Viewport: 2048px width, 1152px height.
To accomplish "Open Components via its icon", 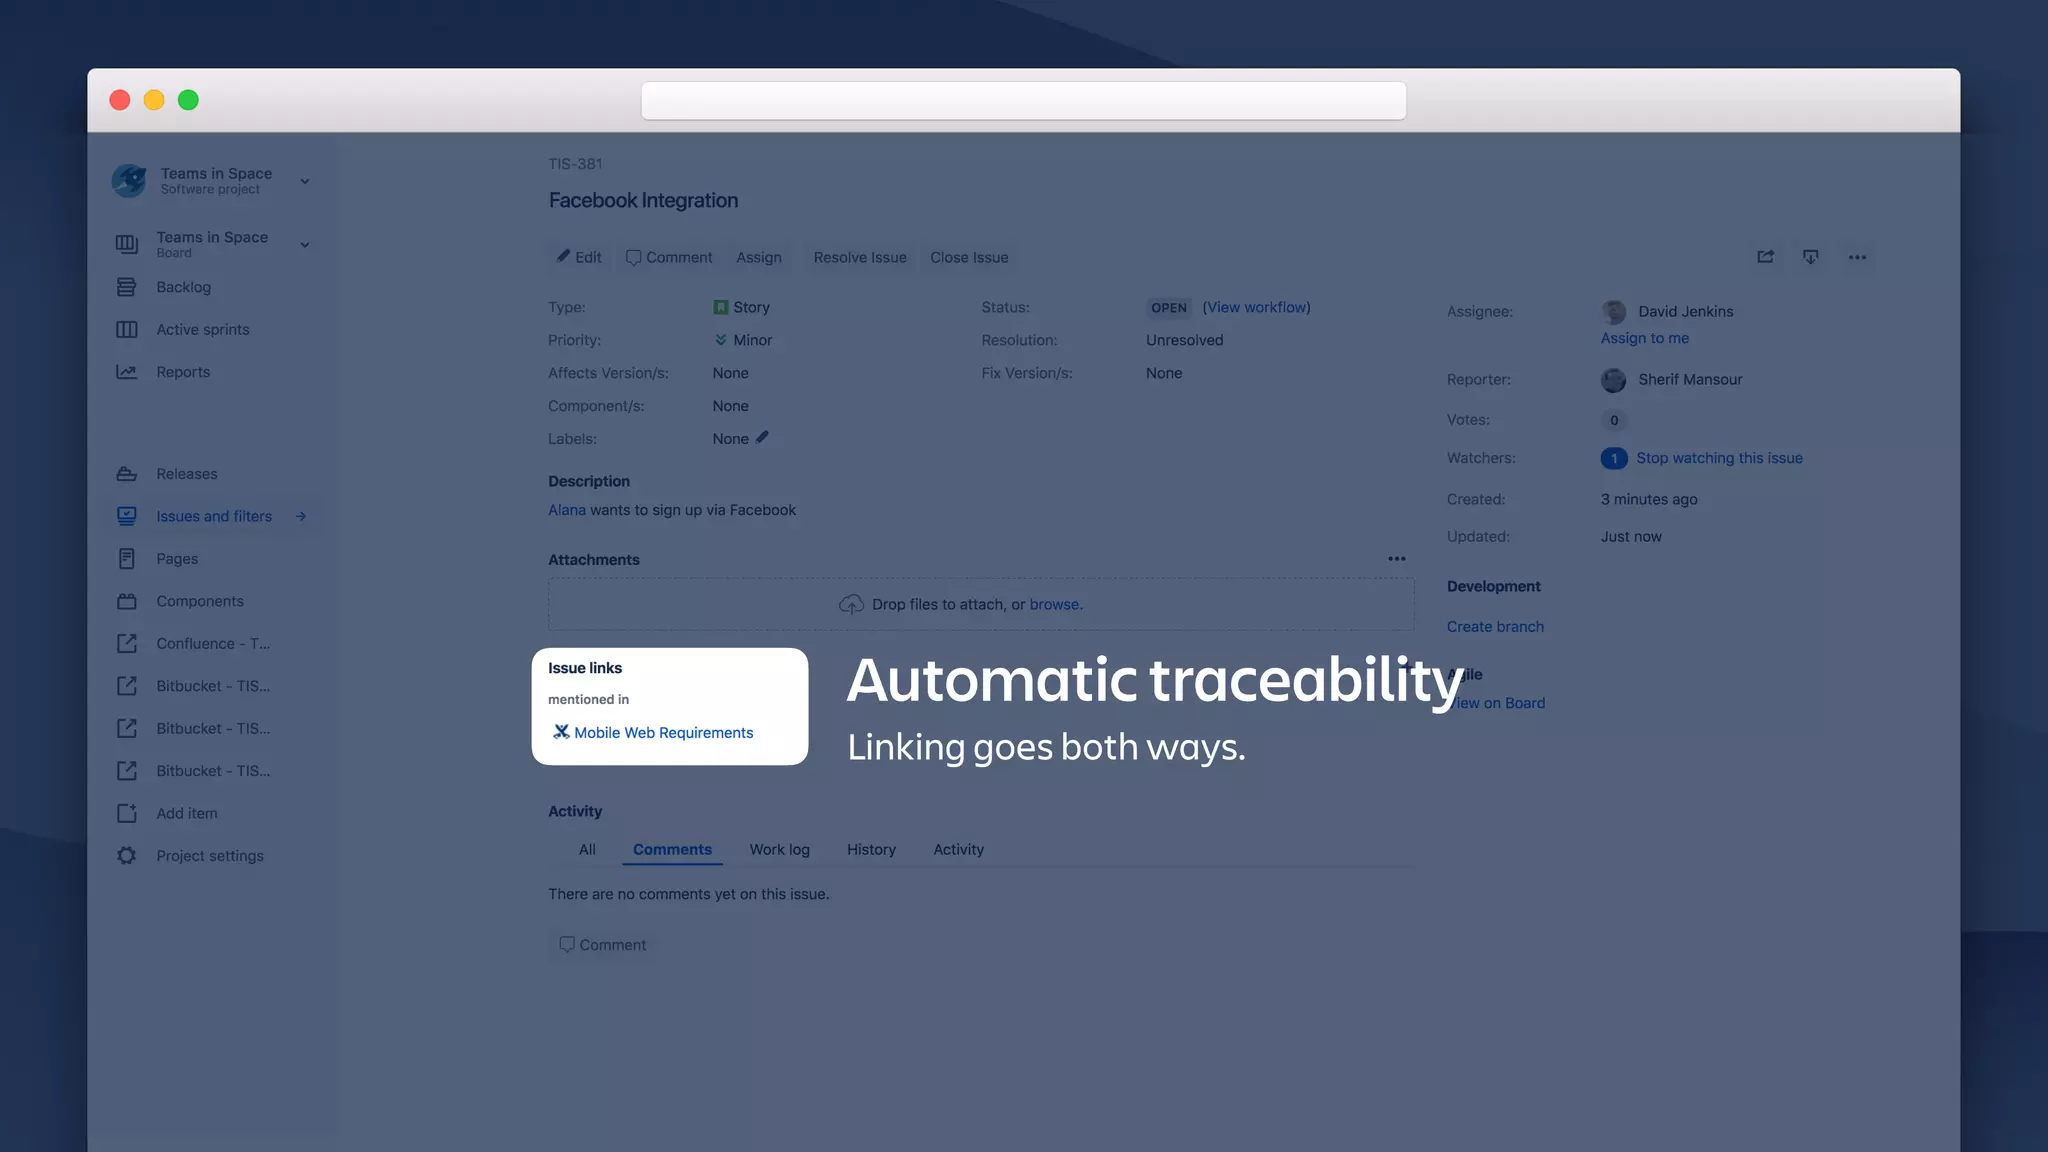I will [126, 601].
